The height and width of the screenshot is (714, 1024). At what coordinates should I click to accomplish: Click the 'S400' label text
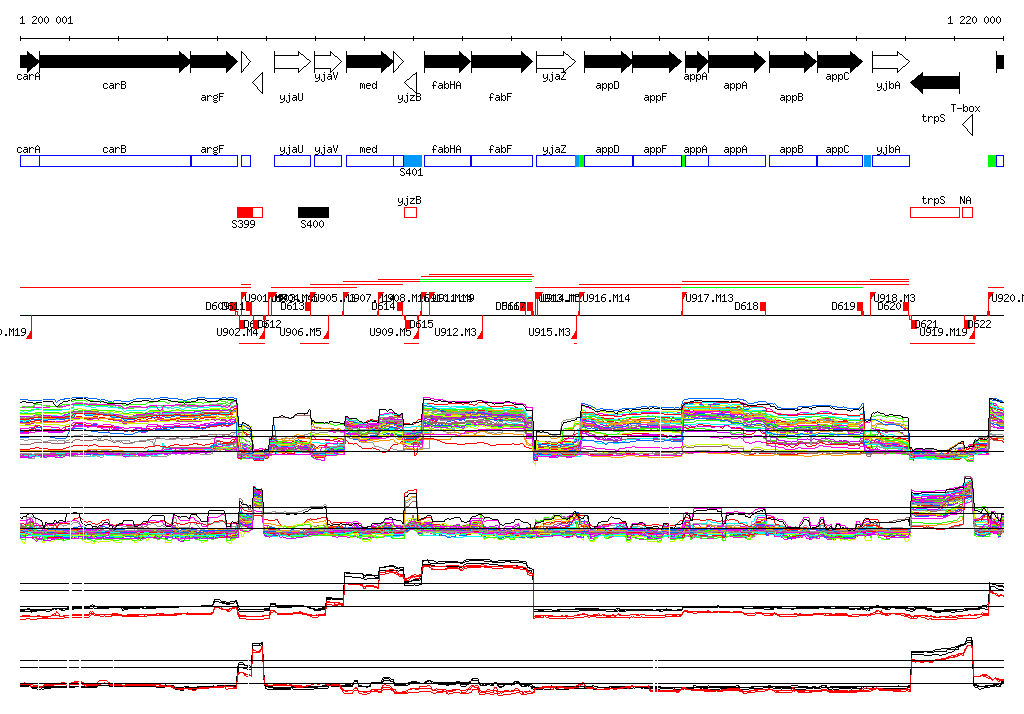click(312, 224)
